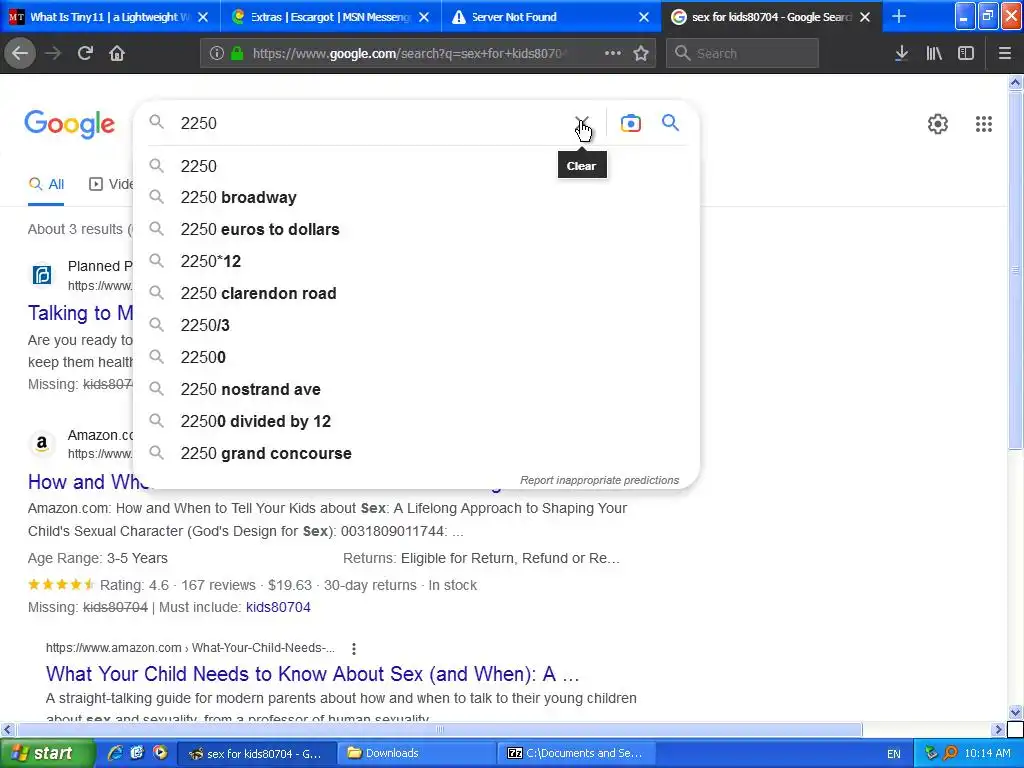Screen dimensions: 1024x768
Task: Open the Firefox hamburger menu
Action: (1005, 54)
